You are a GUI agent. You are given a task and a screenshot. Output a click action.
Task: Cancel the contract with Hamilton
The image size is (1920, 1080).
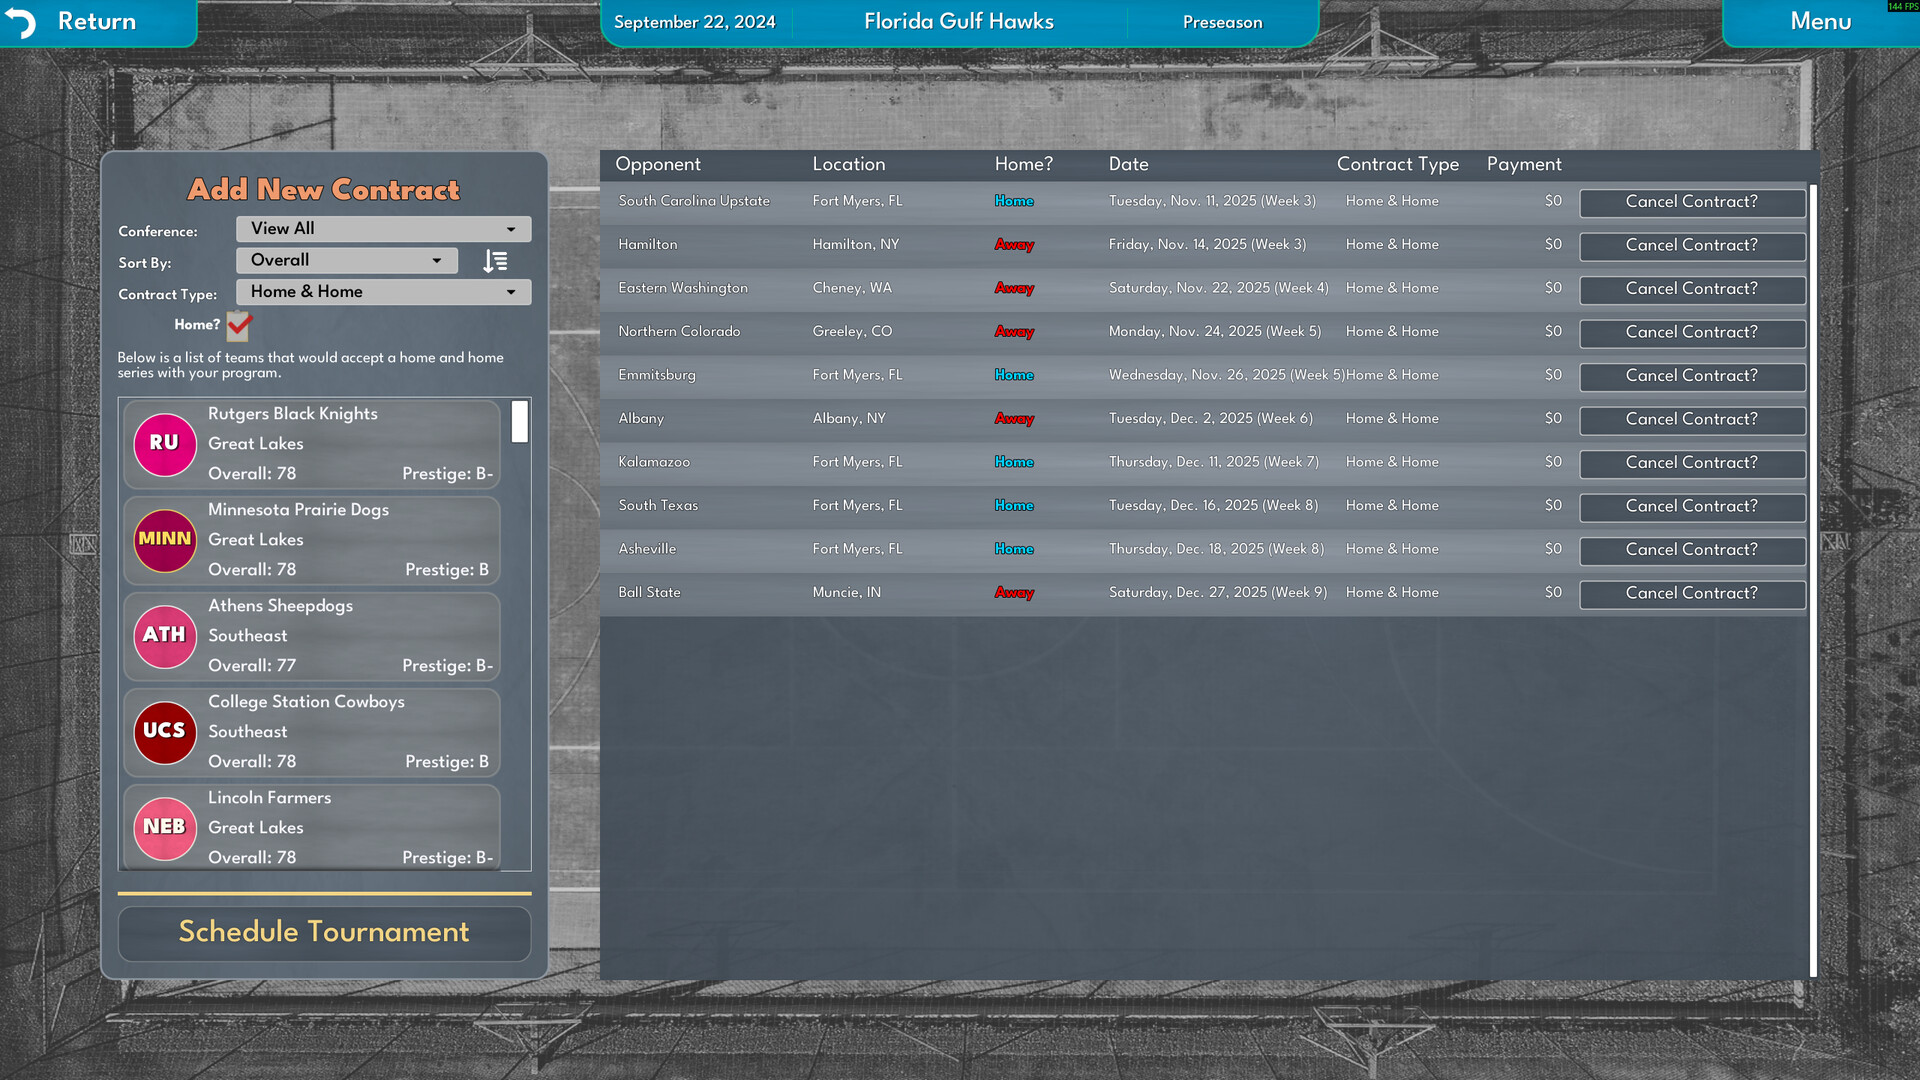tap(1692, 245)
